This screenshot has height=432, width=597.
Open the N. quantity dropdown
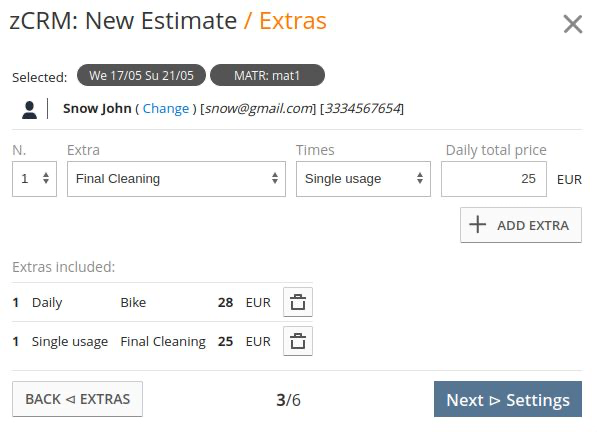tap(34, 179)
